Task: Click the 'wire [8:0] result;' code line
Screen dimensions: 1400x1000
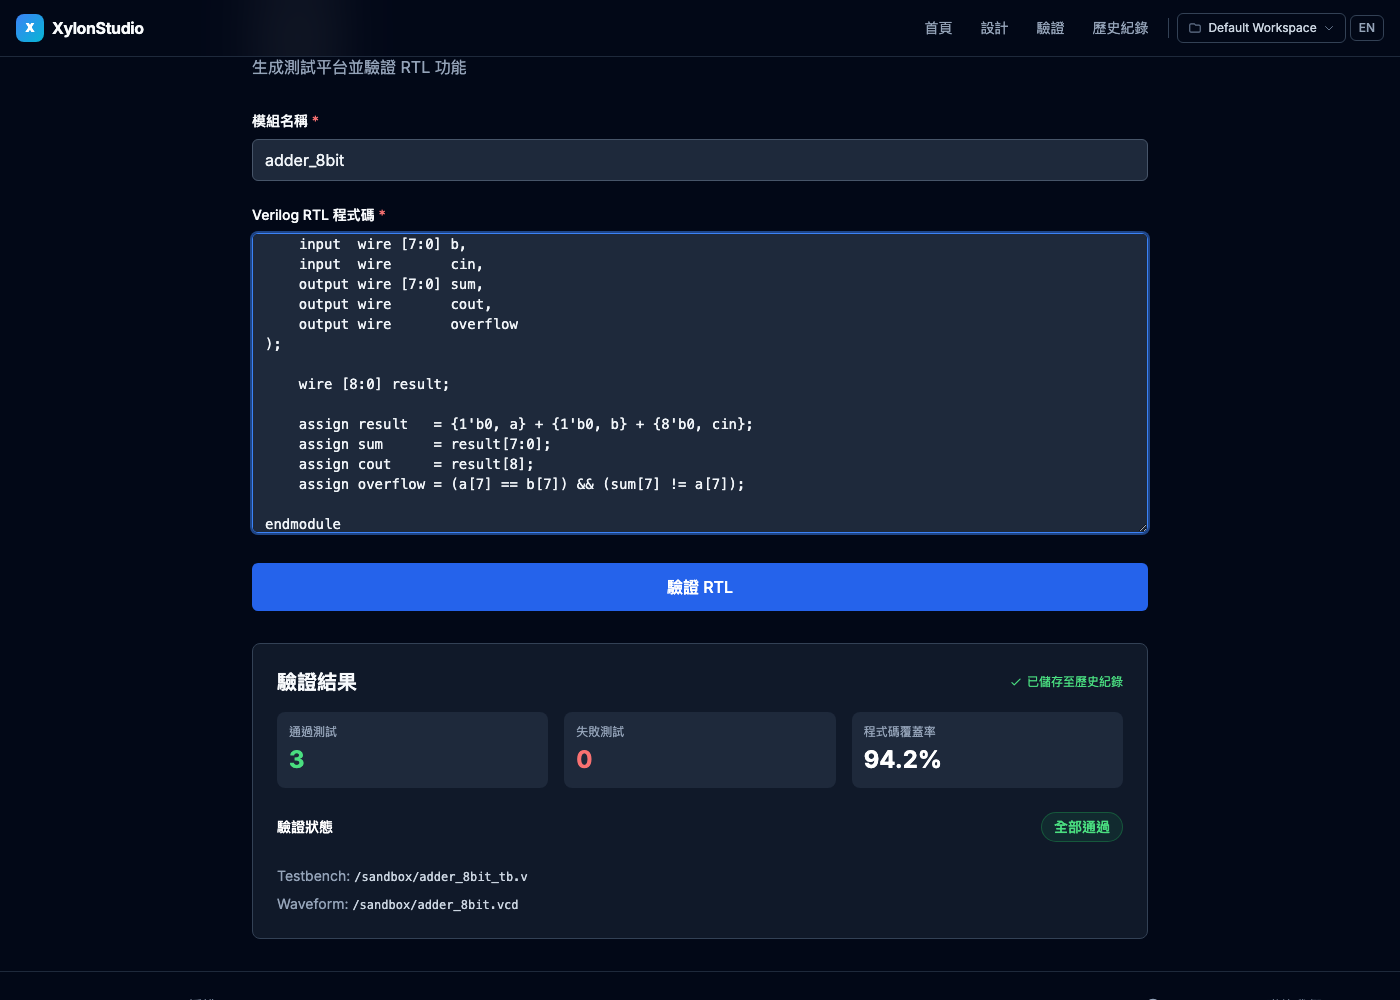Action: pyautogui.click(x=374, y=384)
